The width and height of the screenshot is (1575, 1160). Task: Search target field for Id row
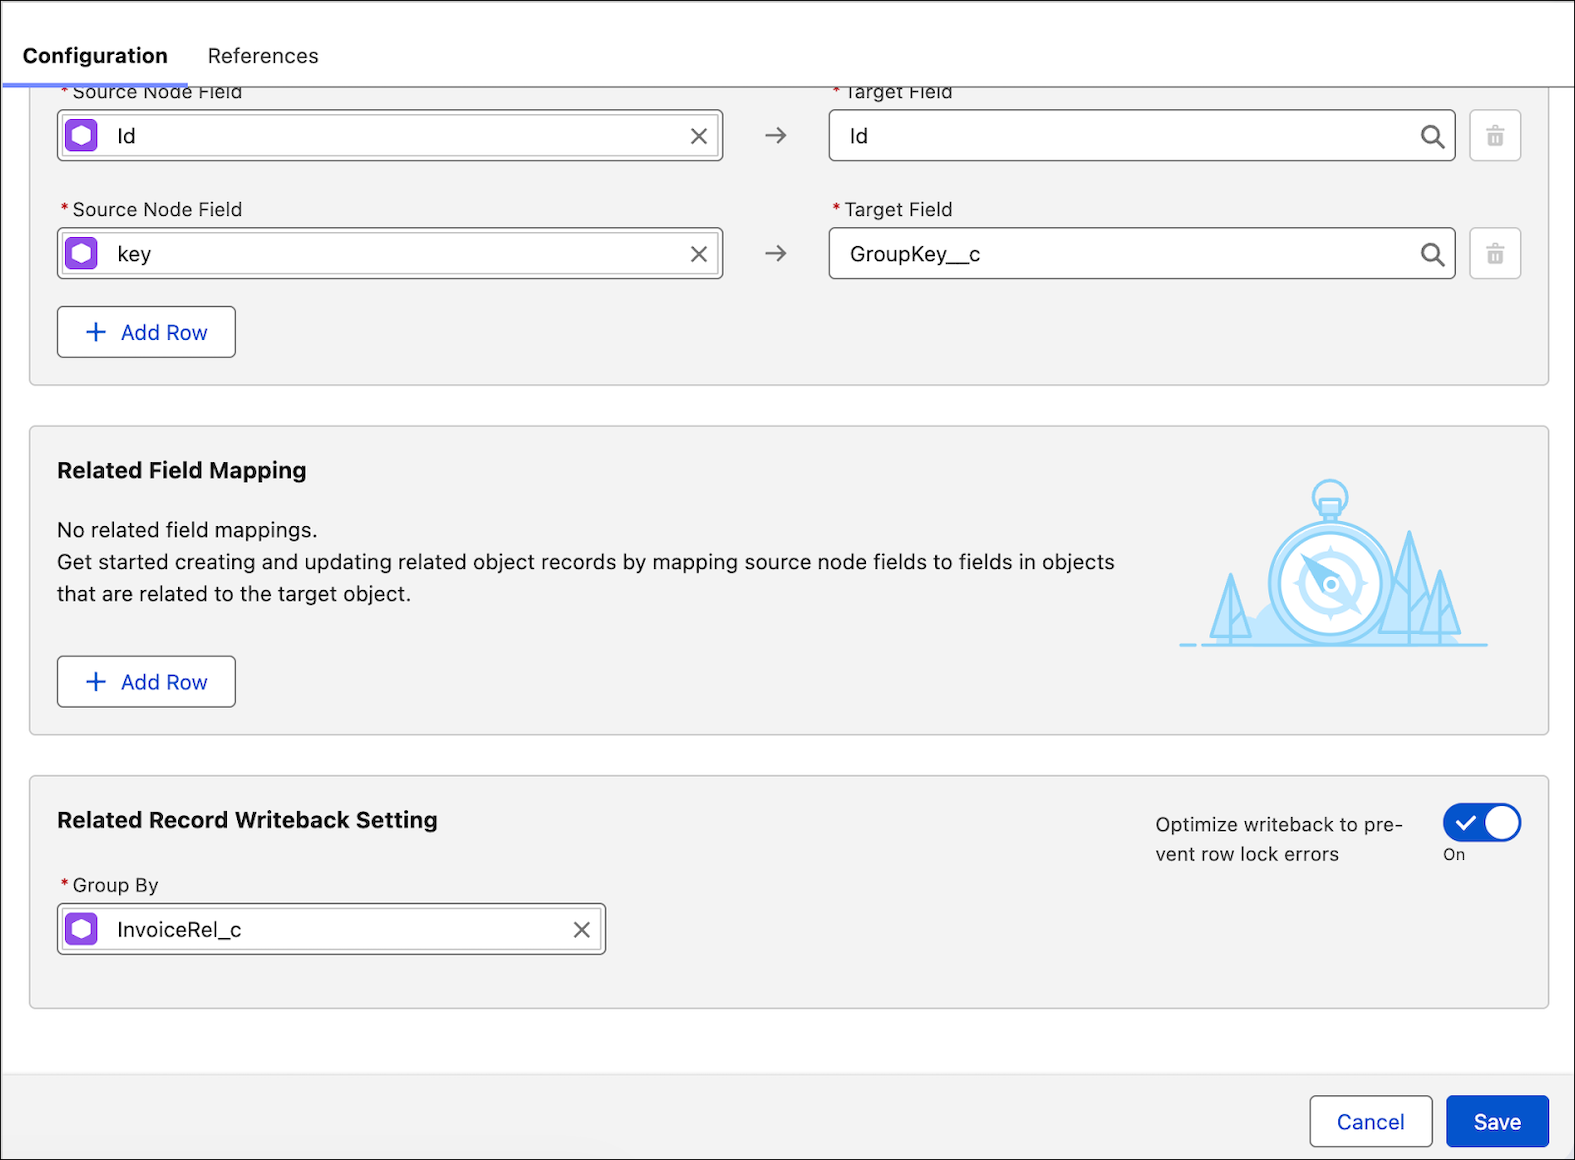(x=1432, y=136)
